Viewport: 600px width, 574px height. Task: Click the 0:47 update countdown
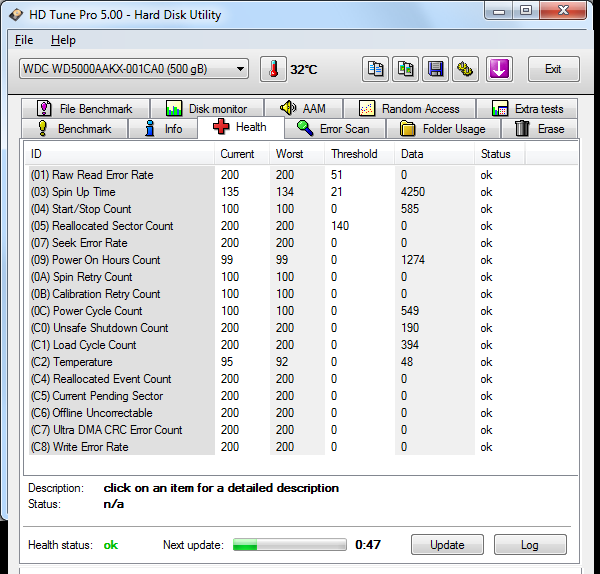click(x=368, y=545)
